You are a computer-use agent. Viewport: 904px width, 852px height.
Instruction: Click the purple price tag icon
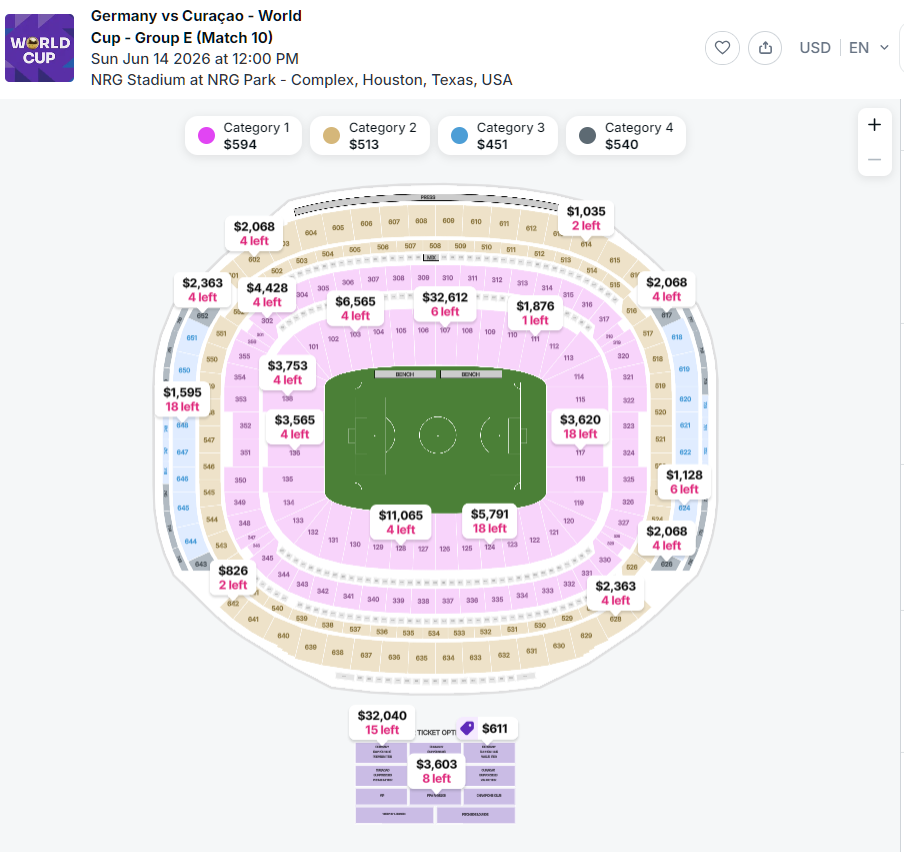coord(467,728)
